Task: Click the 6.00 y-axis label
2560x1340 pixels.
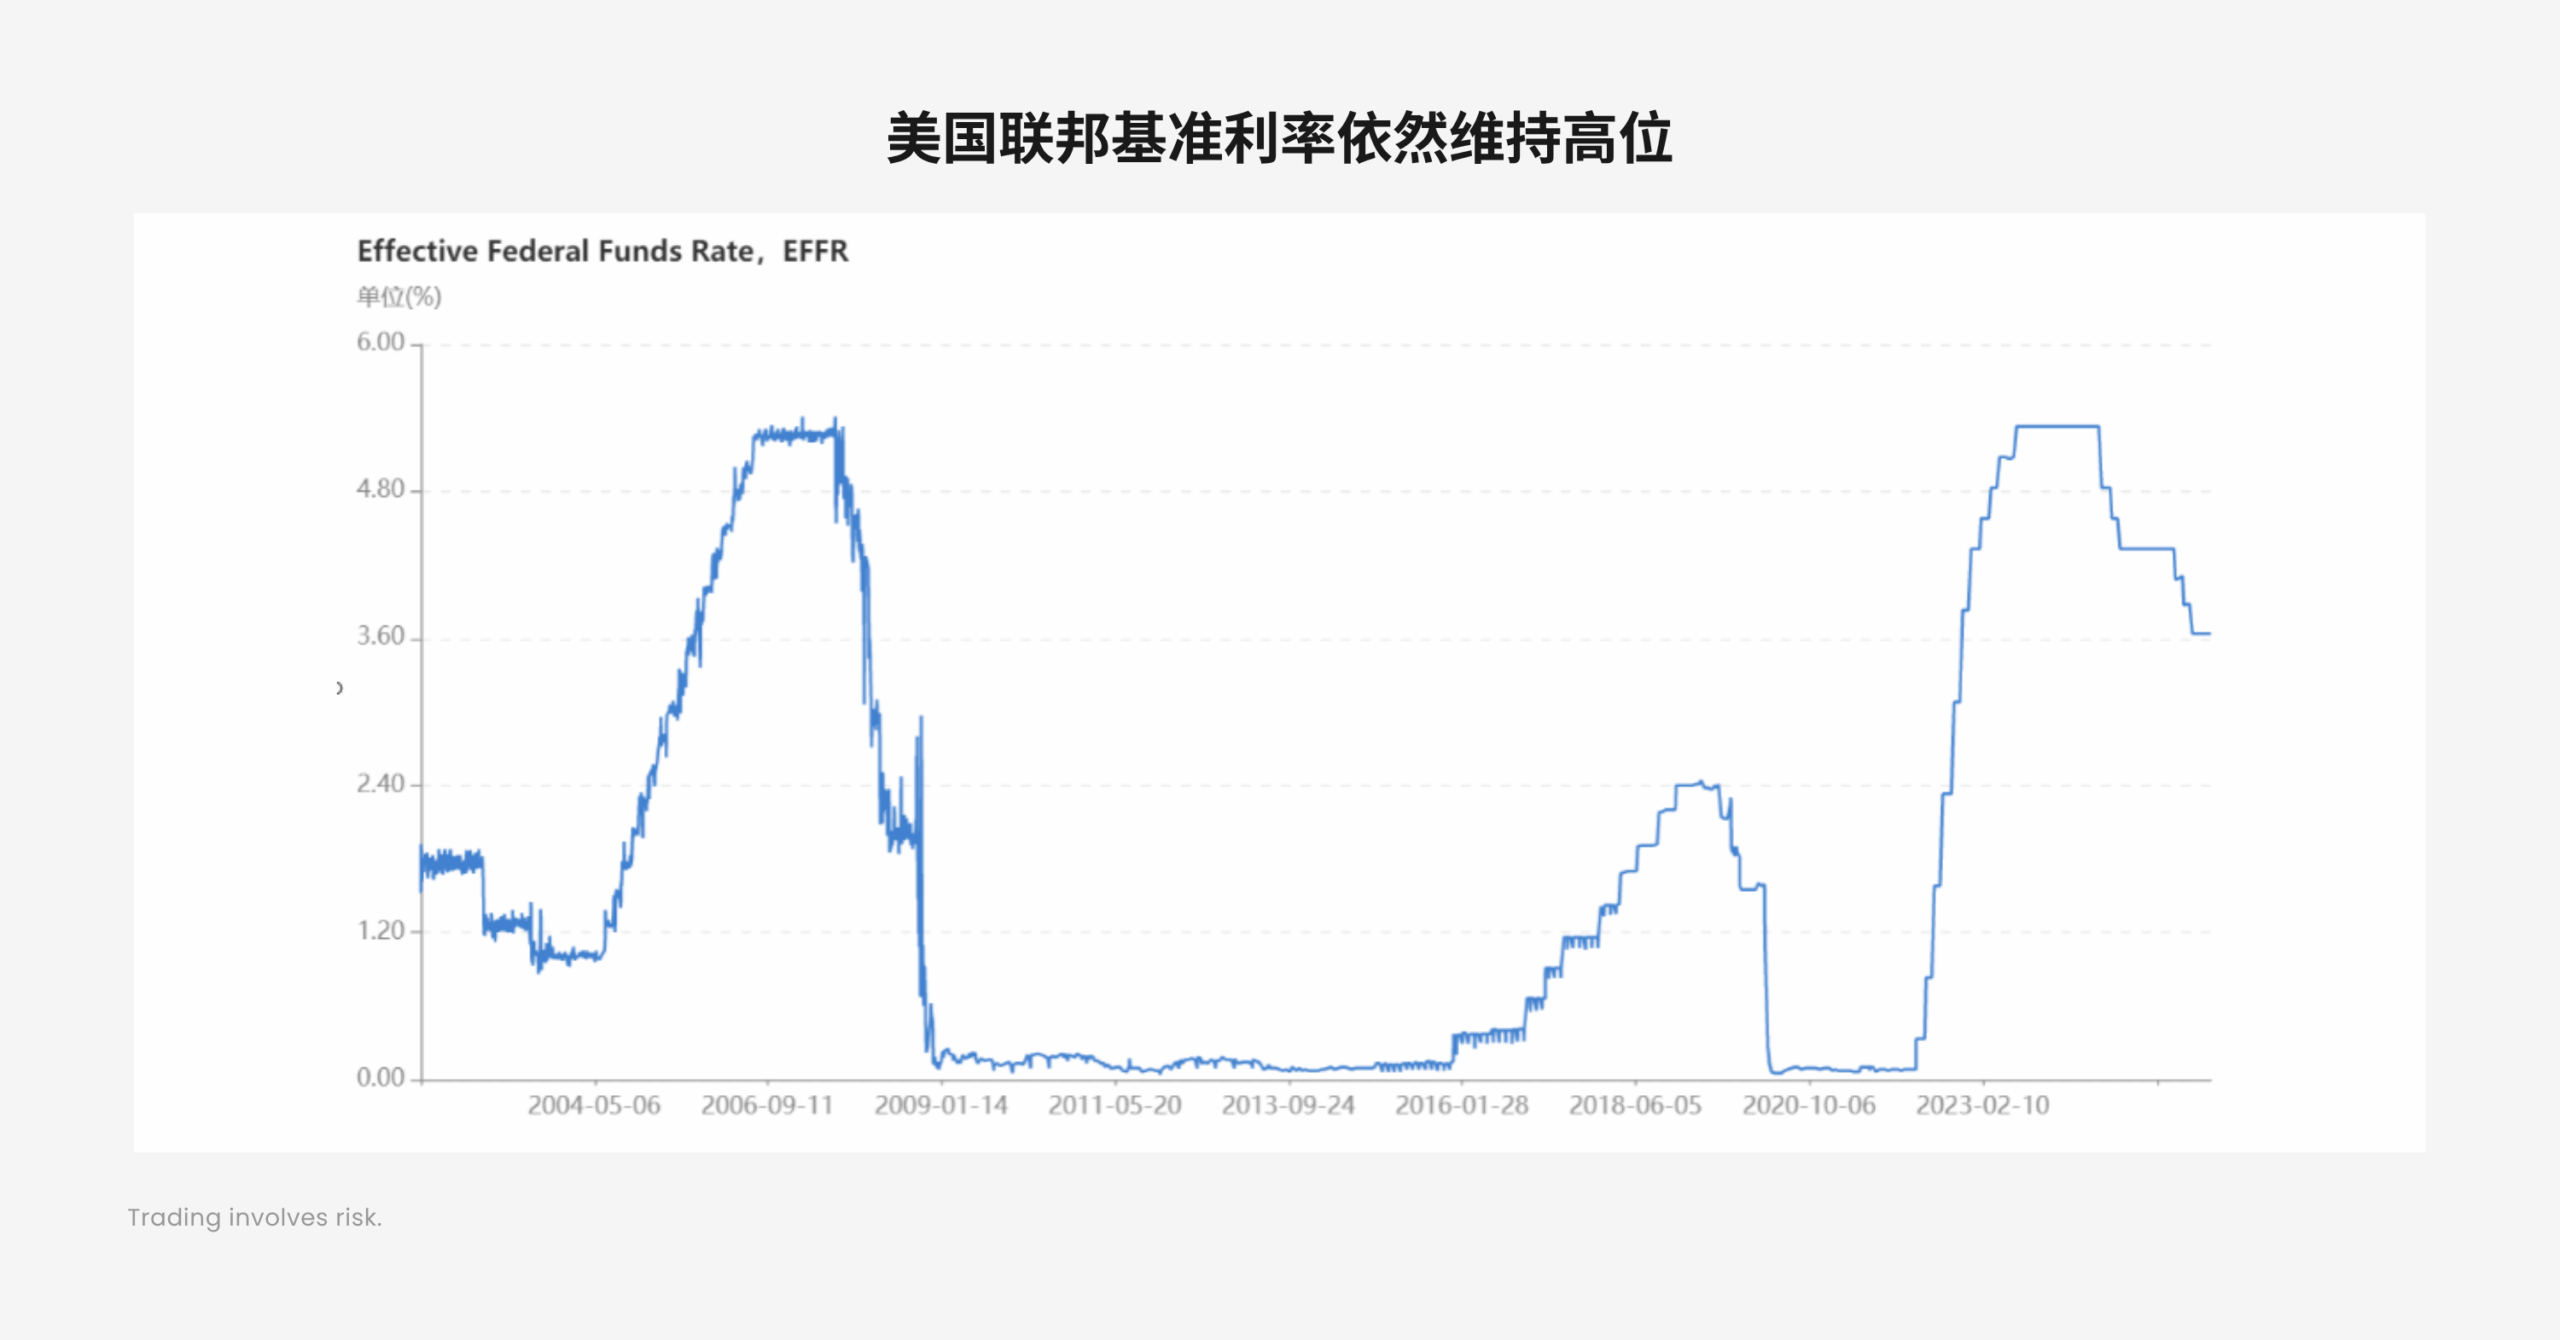Action: (x=381, y=343)
